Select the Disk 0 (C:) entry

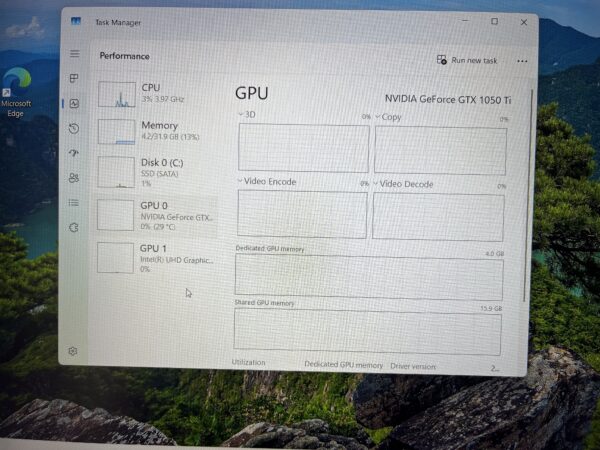click(157, 173)
